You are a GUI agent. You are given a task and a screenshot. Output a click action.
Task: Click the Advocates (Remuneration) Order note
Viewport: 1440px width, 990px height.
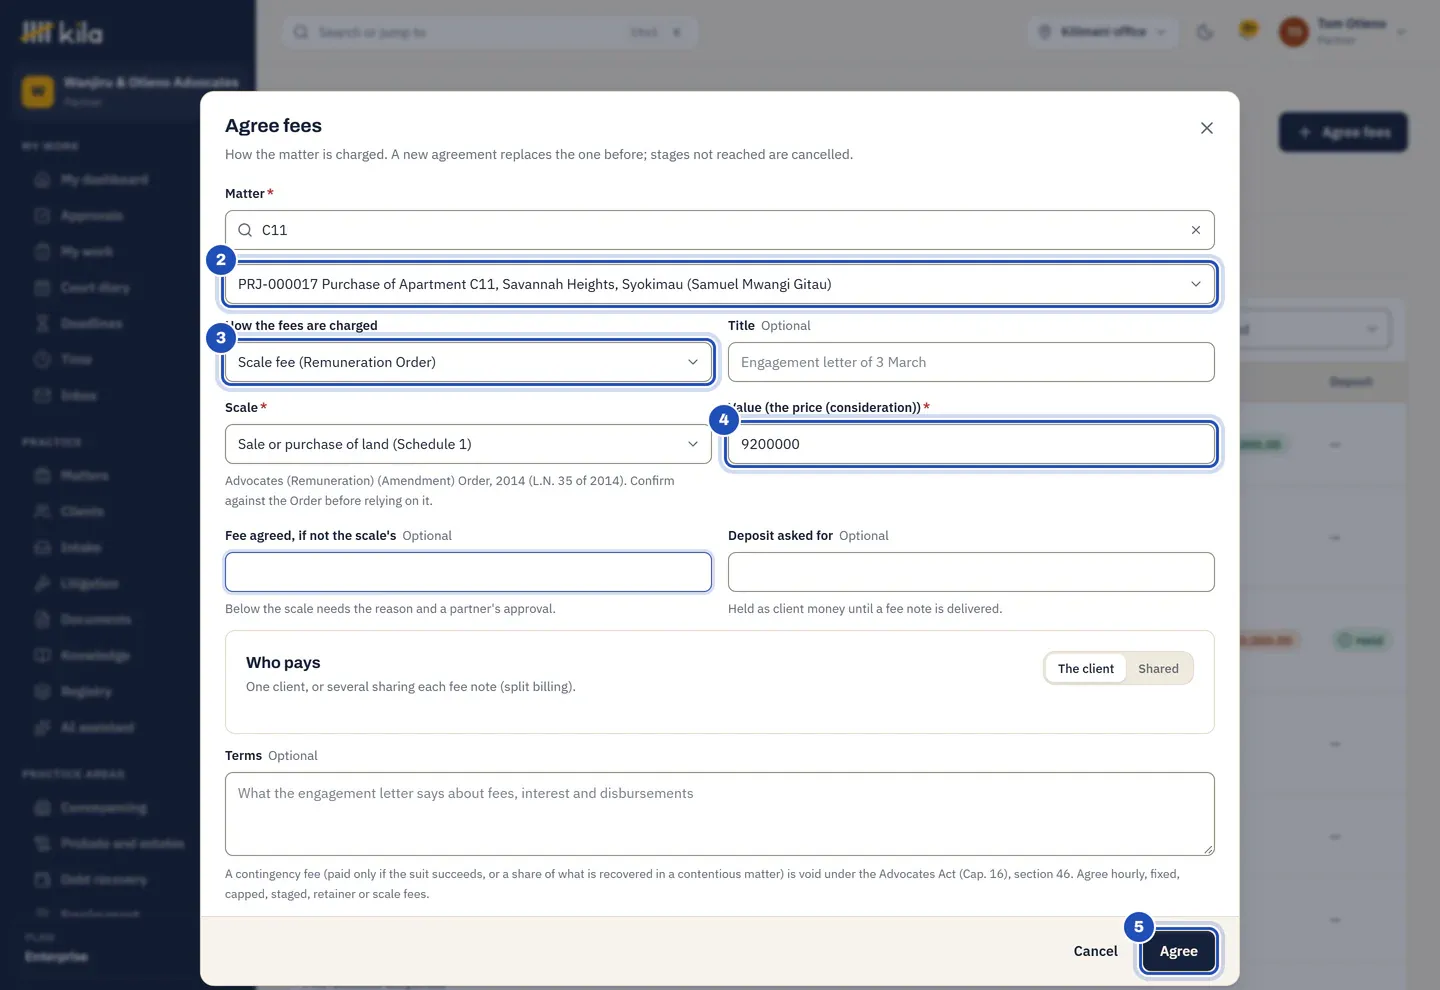point(450,491)
